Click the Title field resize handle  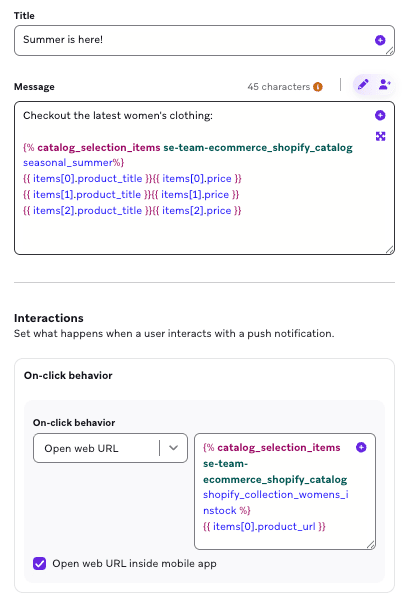pyautogui.click(x=390, y=51)
